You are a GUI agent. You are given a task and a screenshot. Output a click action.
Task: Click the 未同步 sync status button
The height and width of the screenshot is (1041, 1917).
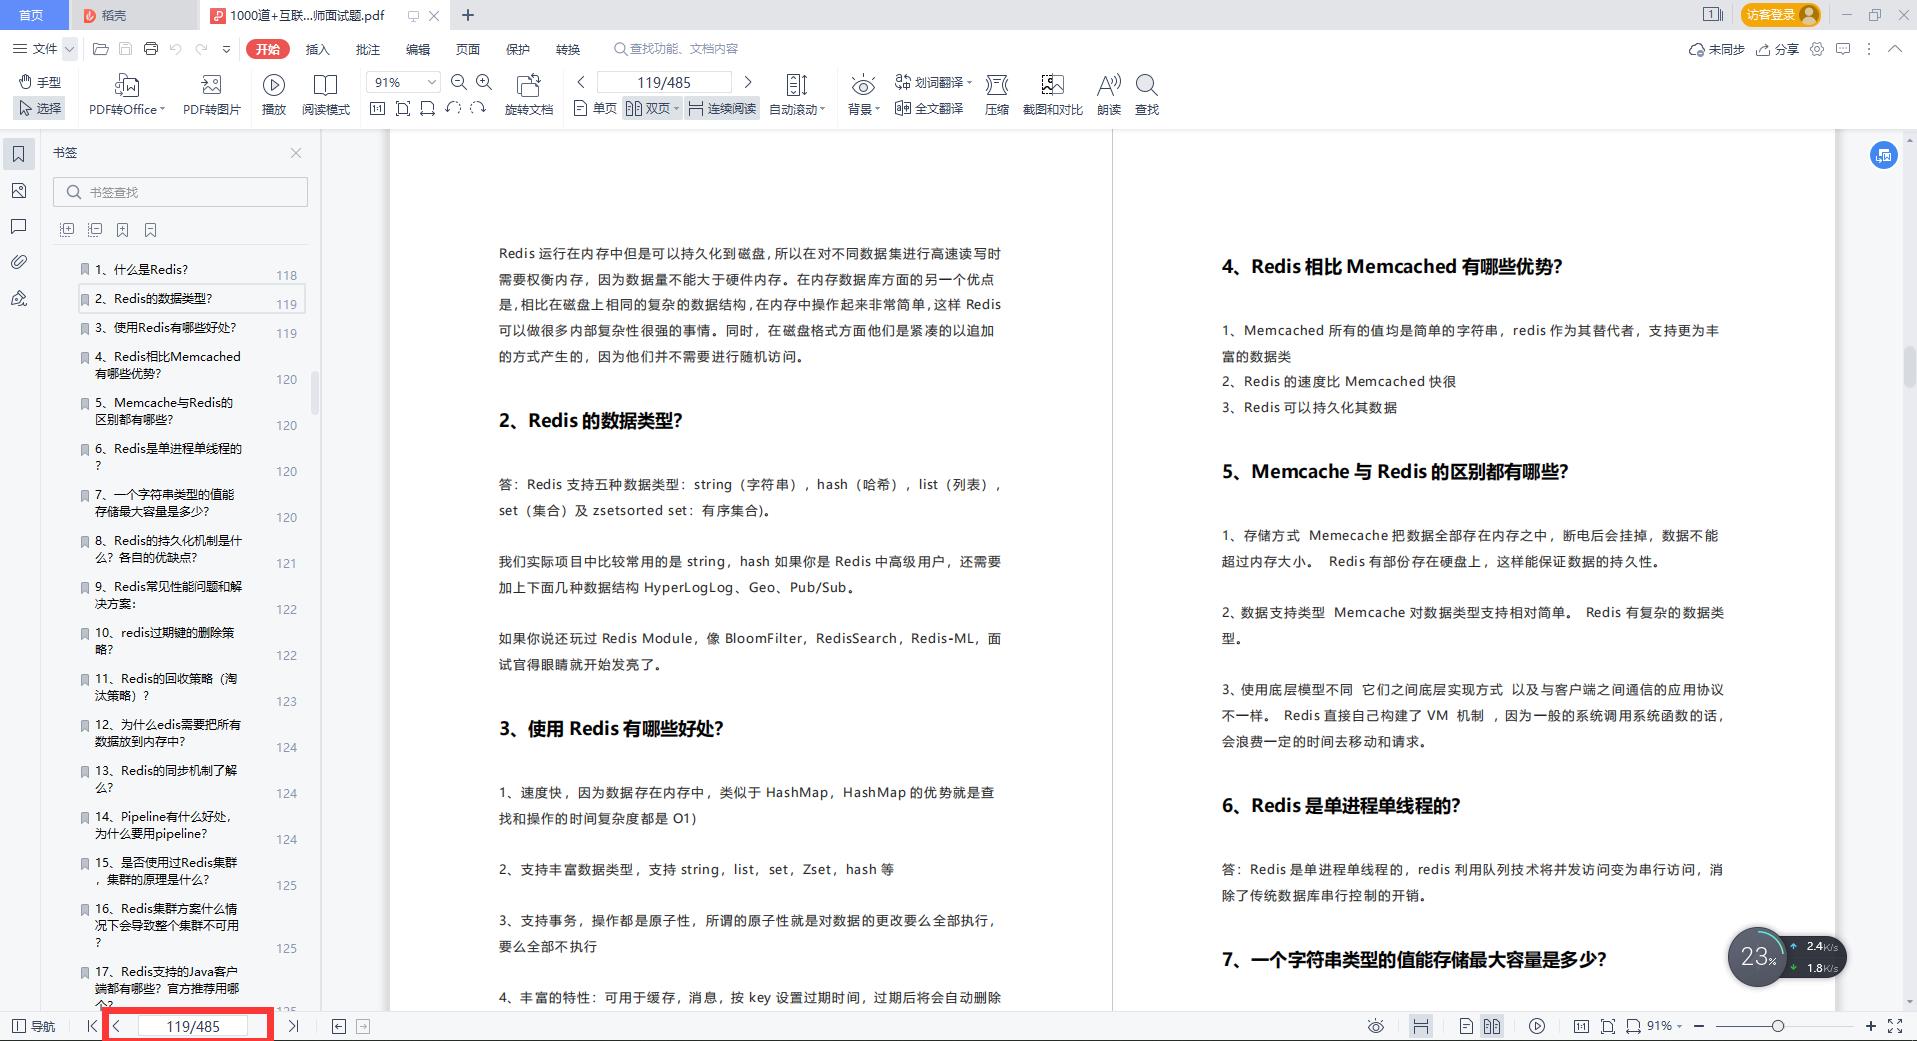click(1716, 49)
